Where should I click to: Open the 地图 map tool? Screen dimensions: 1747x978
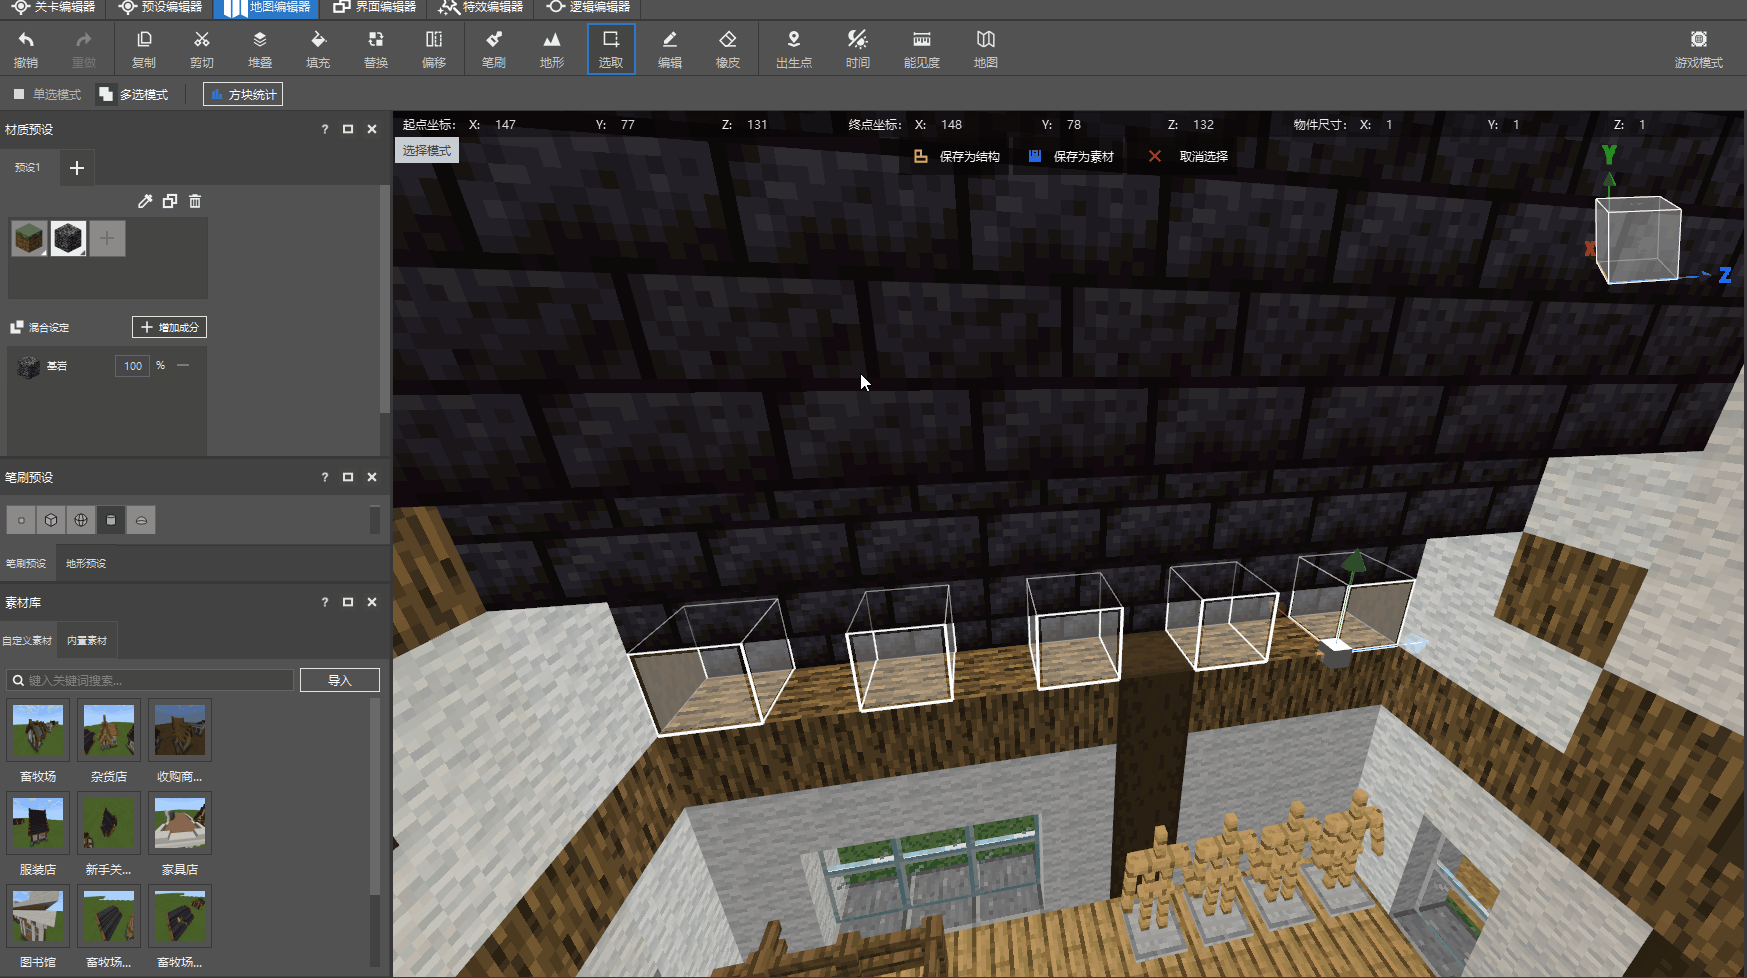(986, 48)
